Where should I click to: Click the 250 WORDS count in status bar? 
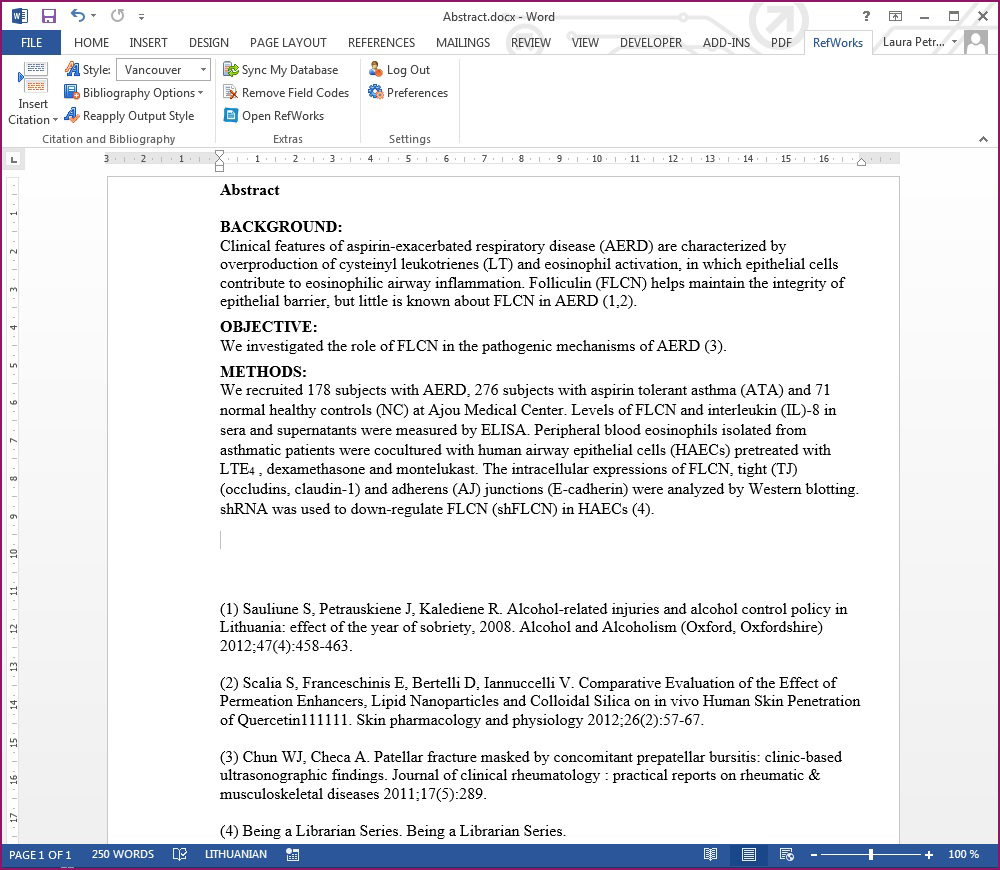point(123,855)
